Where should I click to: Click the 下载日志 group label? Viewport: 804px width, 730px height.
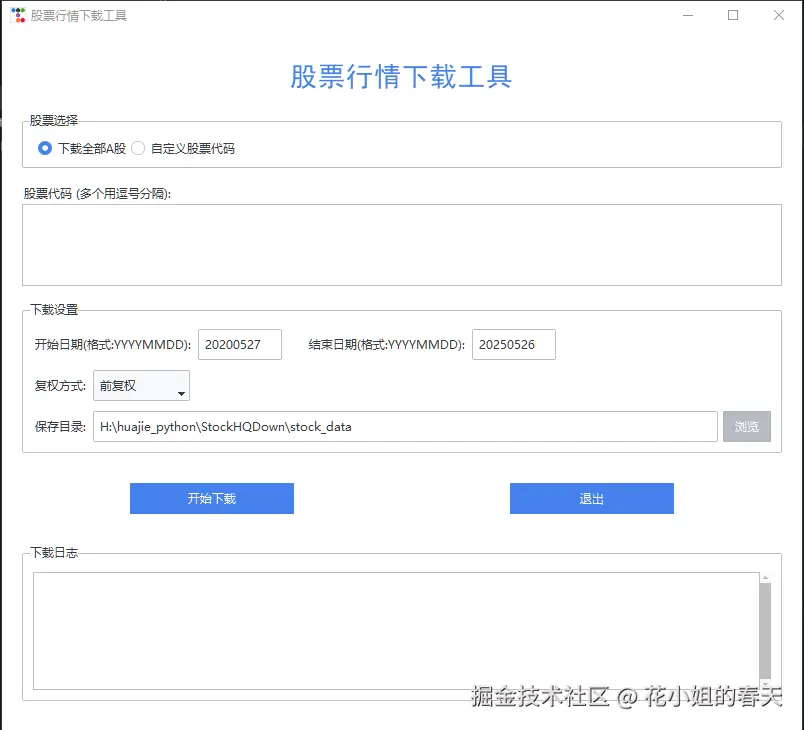click(54, 553)
